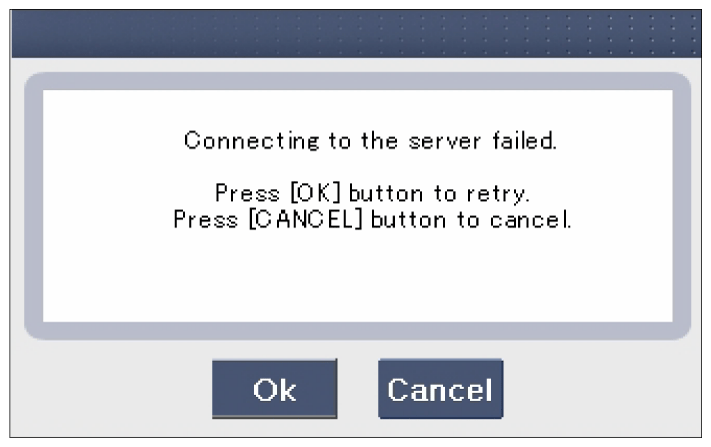This screenshot has width=711, height=447.
Task: Click the word "Connecting" in the message
Action: pyautogui.click(x=252, y=141)
